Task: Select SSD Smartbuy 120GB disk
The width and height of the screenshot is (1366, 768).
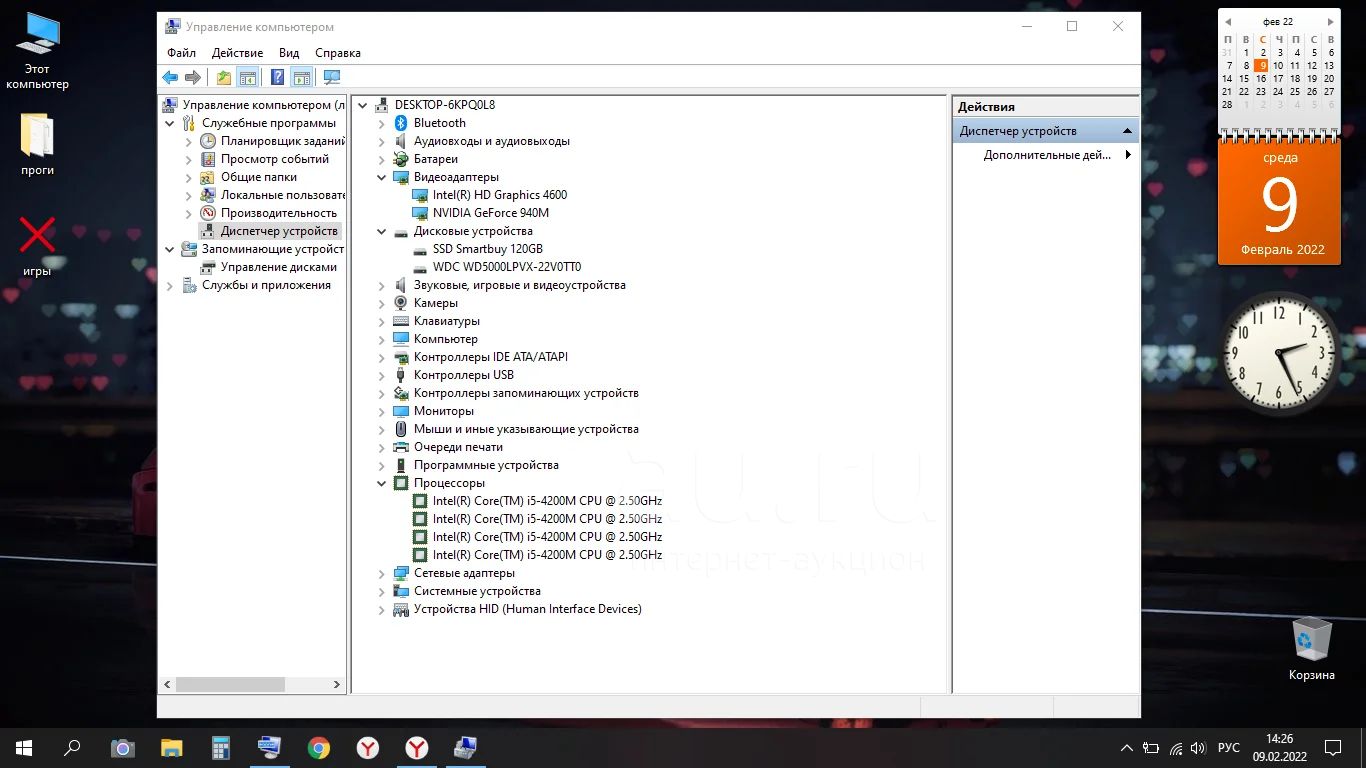Action: tap(488, 249)
